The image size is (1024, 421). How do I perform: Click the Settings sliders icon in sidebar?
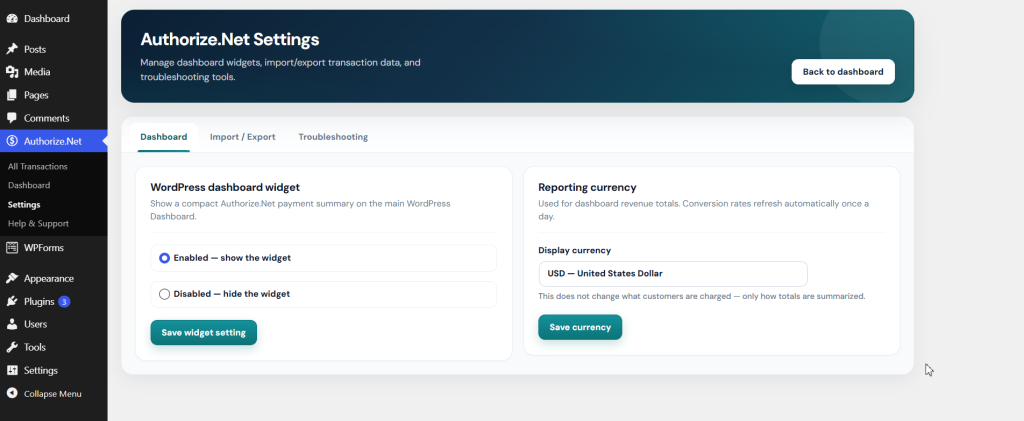click(x=12, y=370)
